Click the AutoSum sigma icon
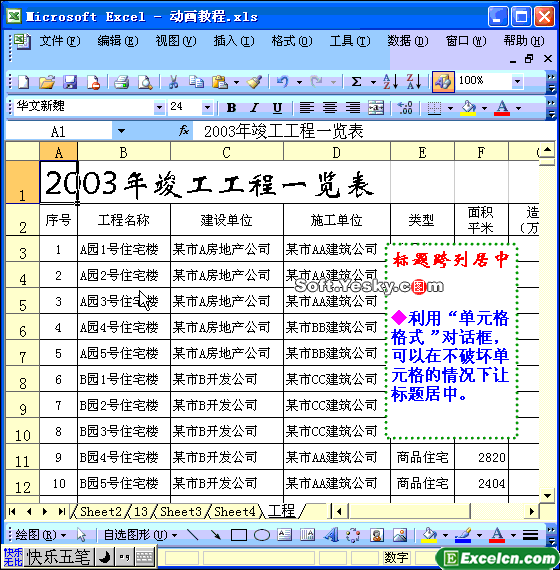Viewport: 560px width, 570px height. tap(357, 82)
